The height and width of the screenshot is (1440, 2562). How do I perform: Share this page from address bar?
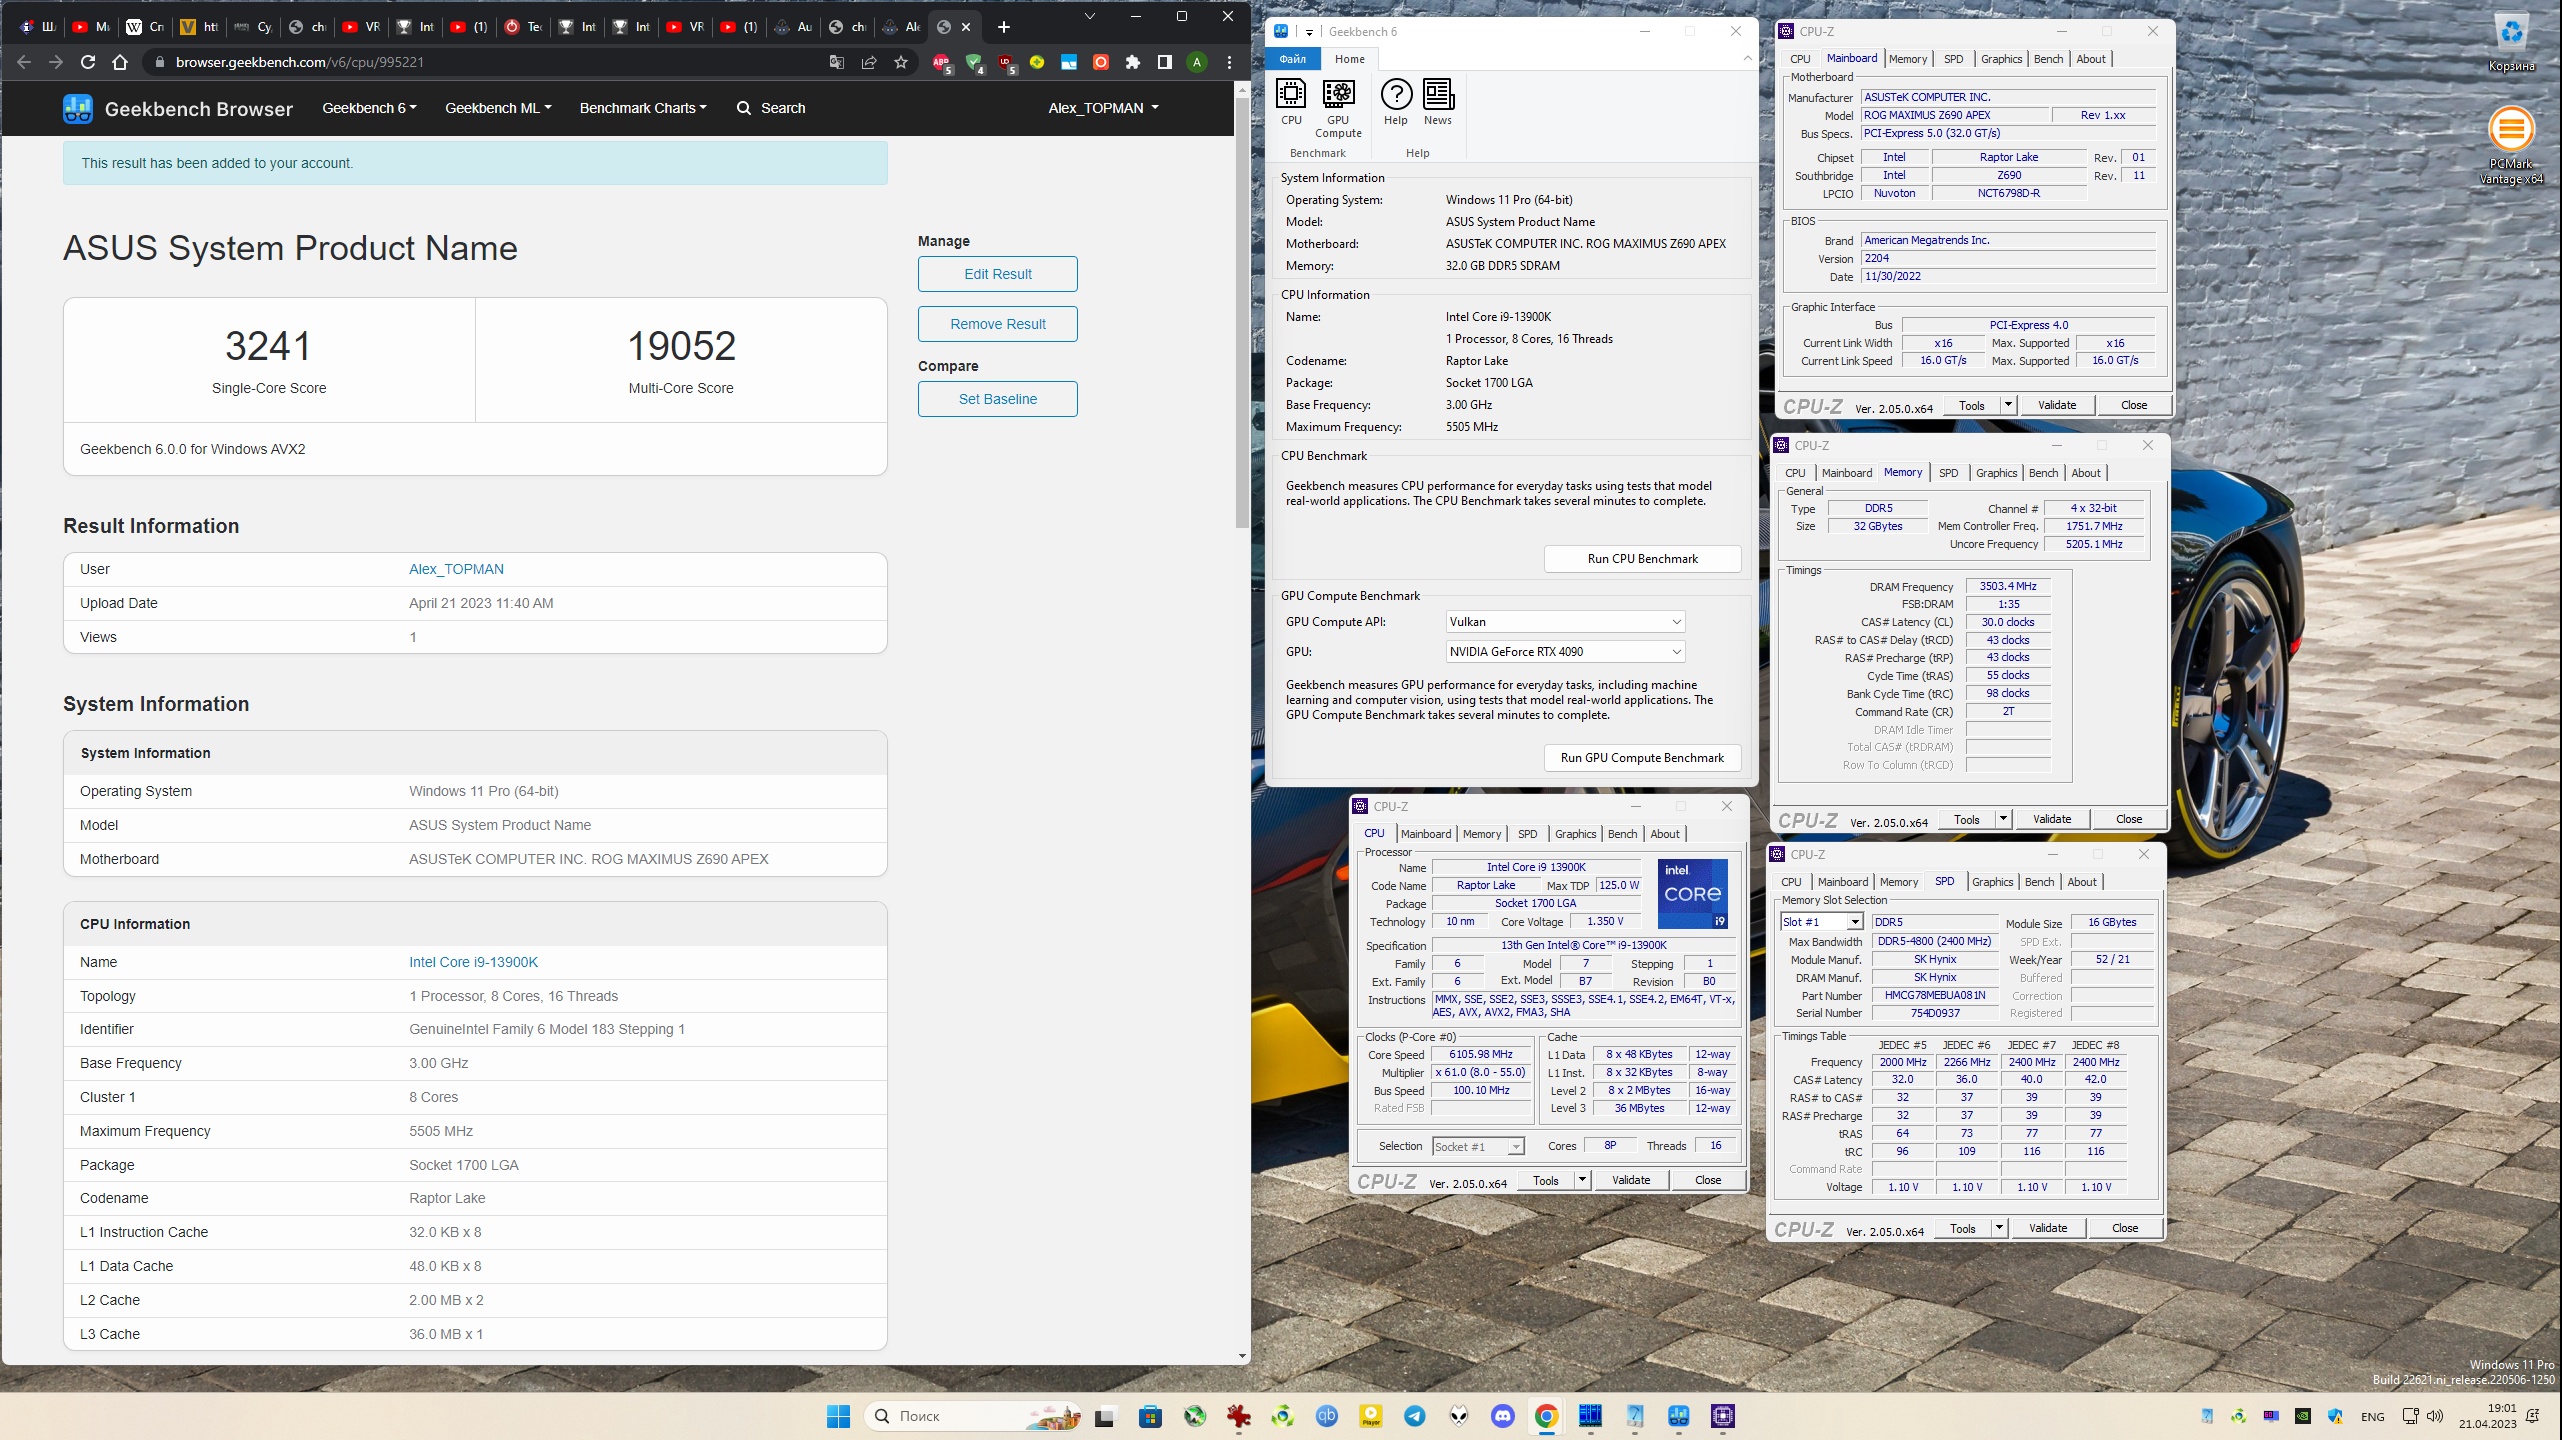[869, 62]
